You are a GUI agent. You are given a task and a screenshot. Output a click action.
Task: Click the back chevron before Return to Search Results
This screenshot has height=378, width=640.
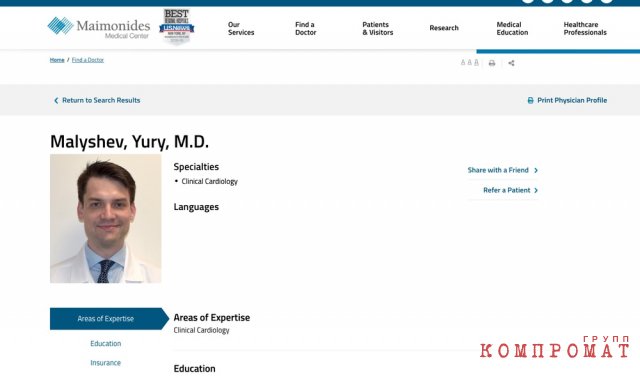click(56, 100)
